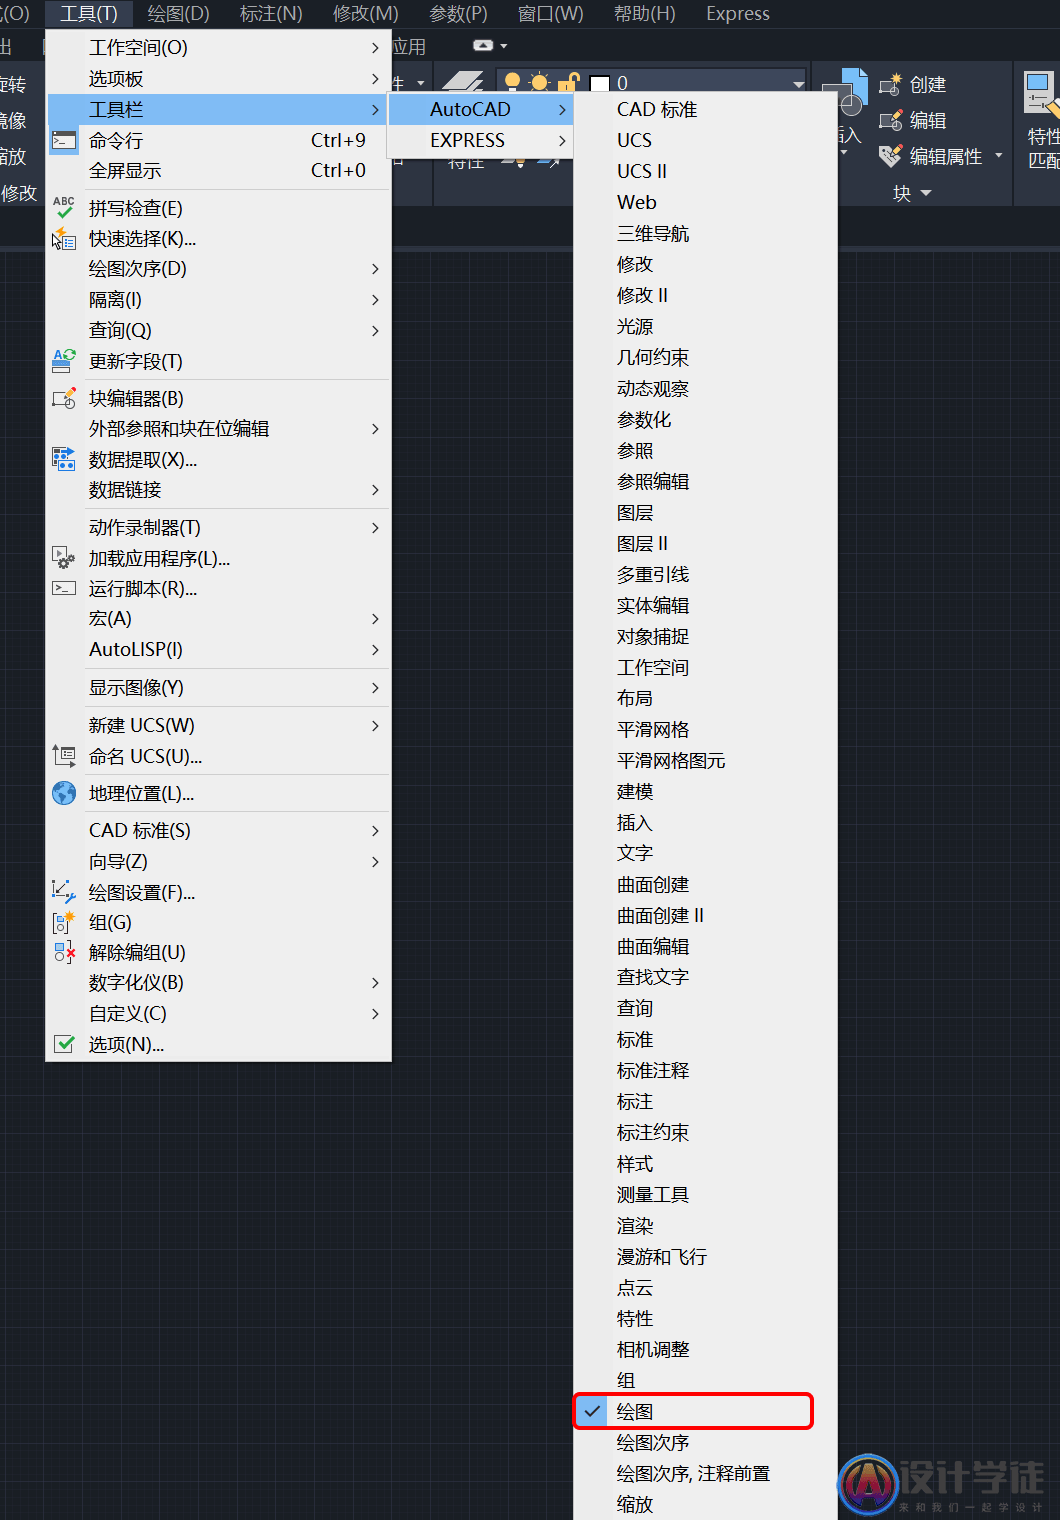
Task: Click the spell check ABC icon
Action: 64,208
